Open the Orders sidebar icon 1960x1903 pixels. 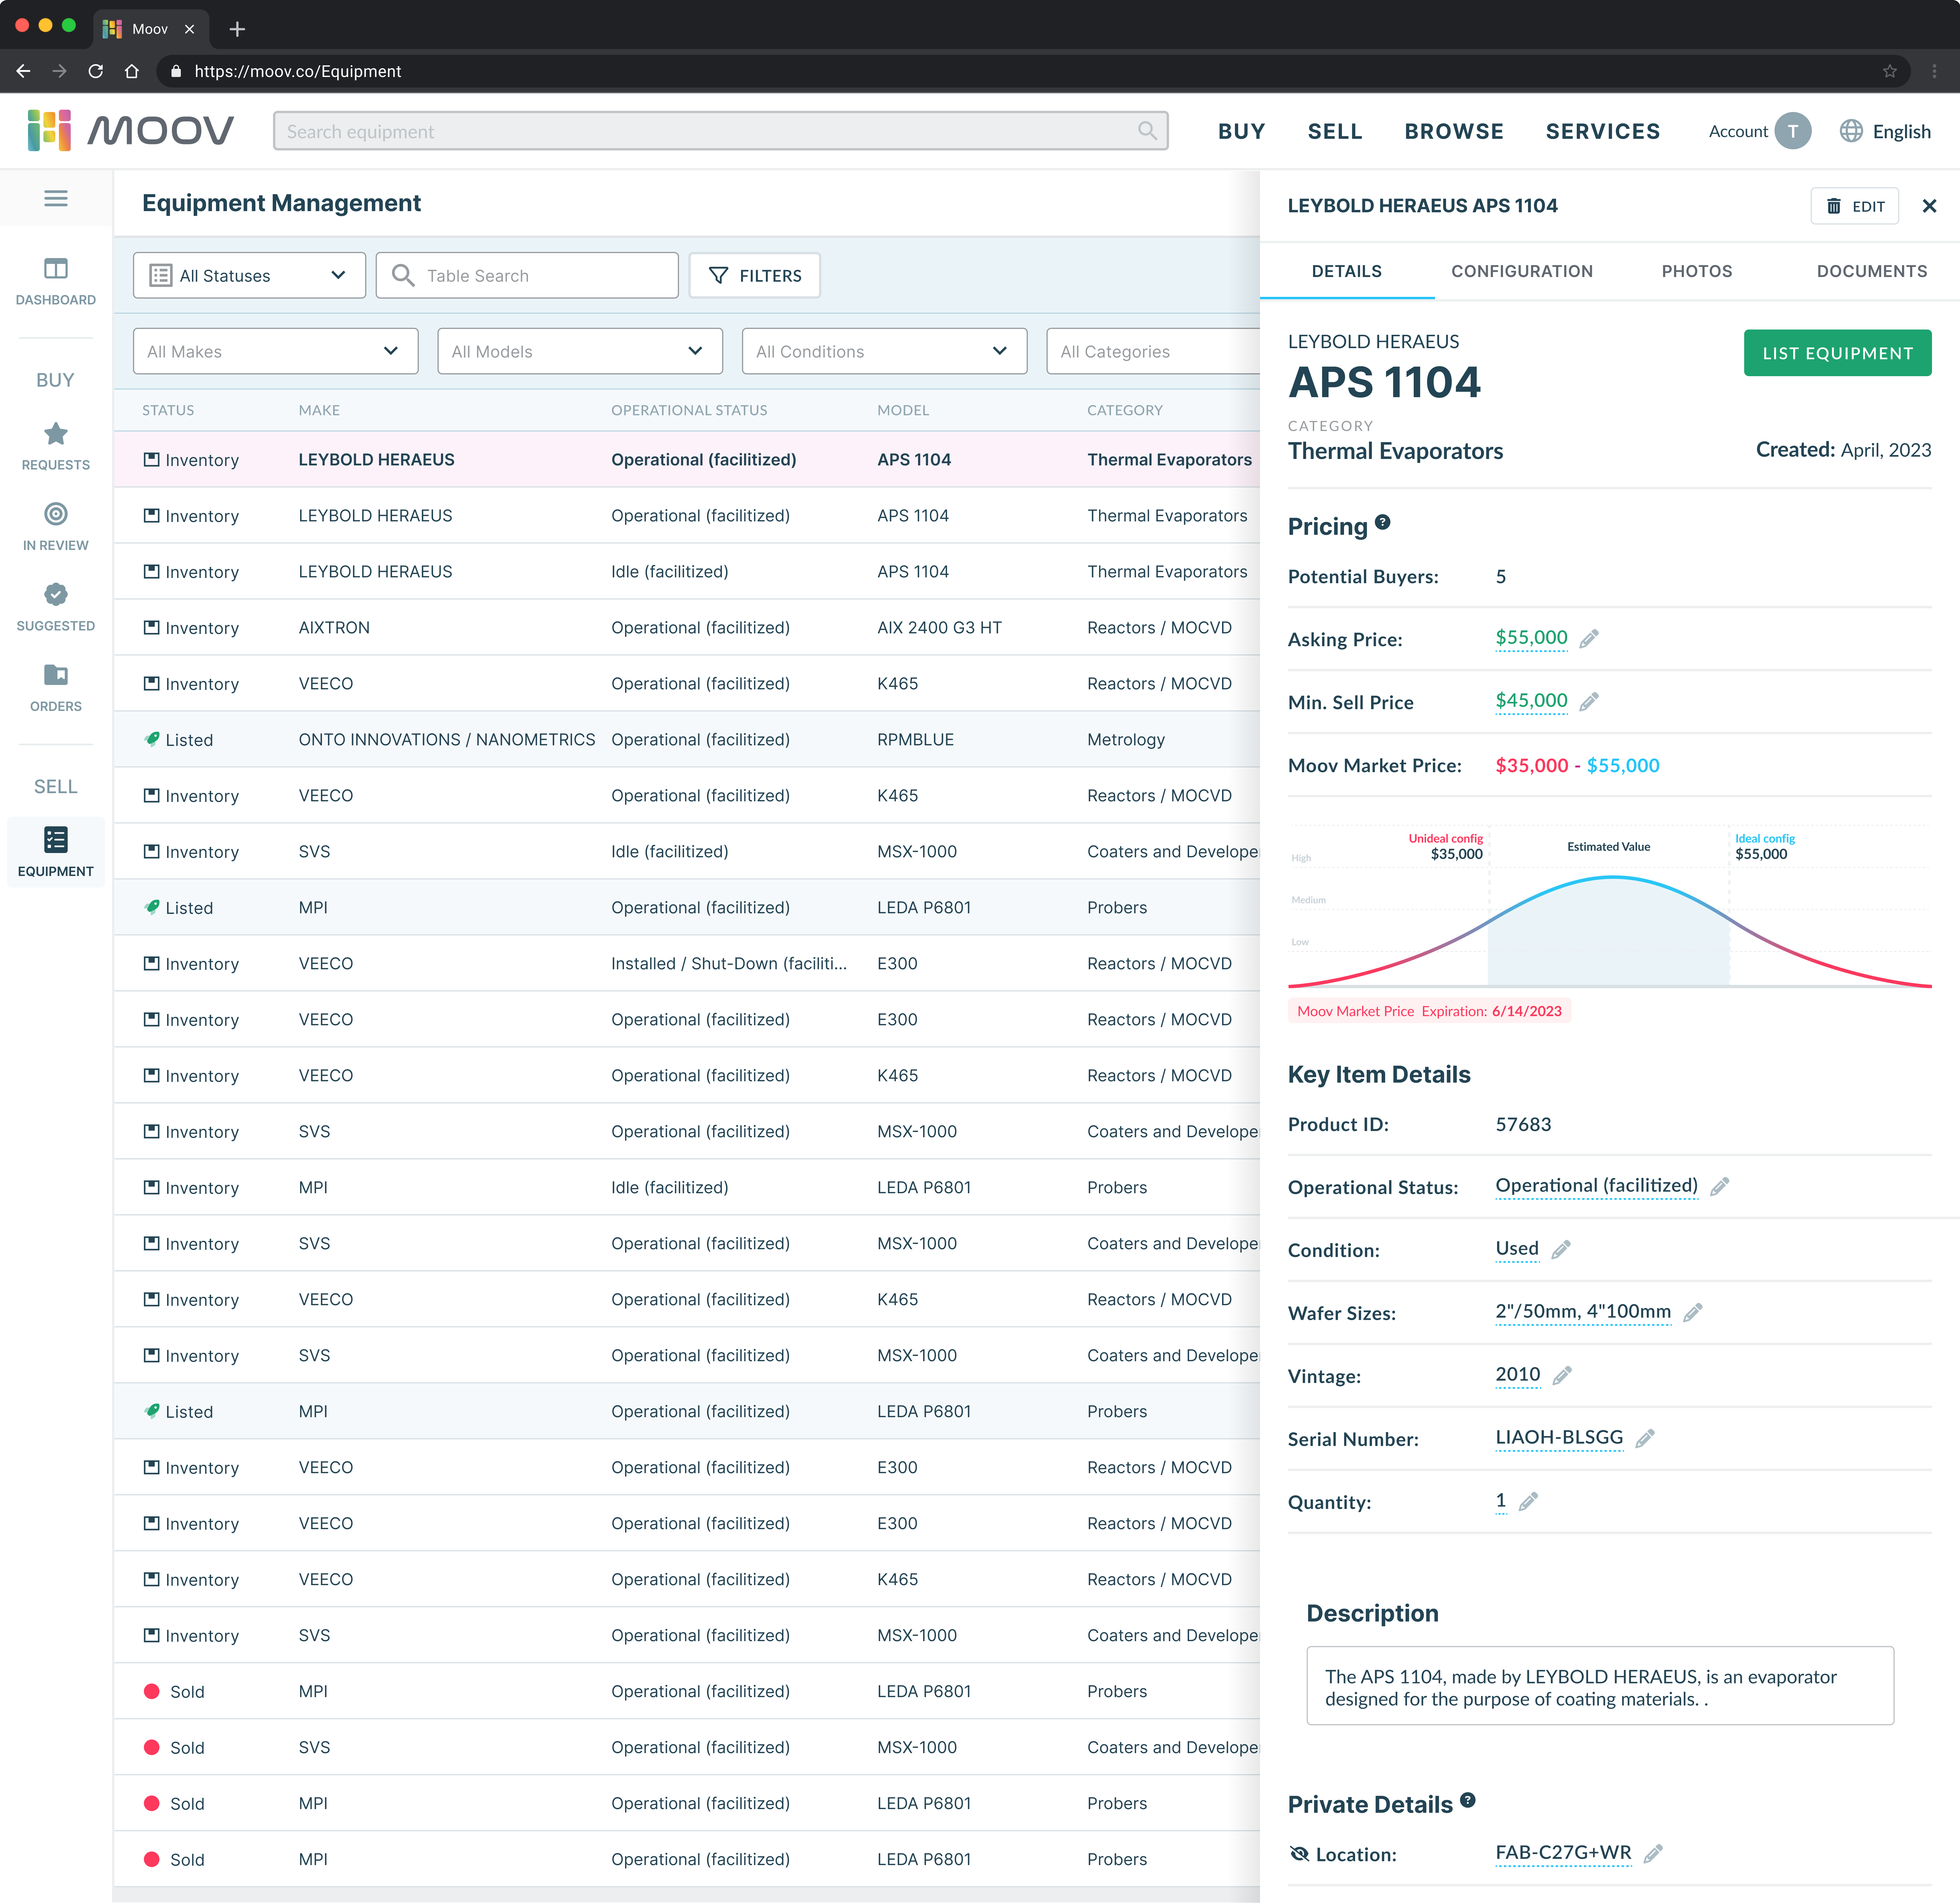click(x=56, y=675)
